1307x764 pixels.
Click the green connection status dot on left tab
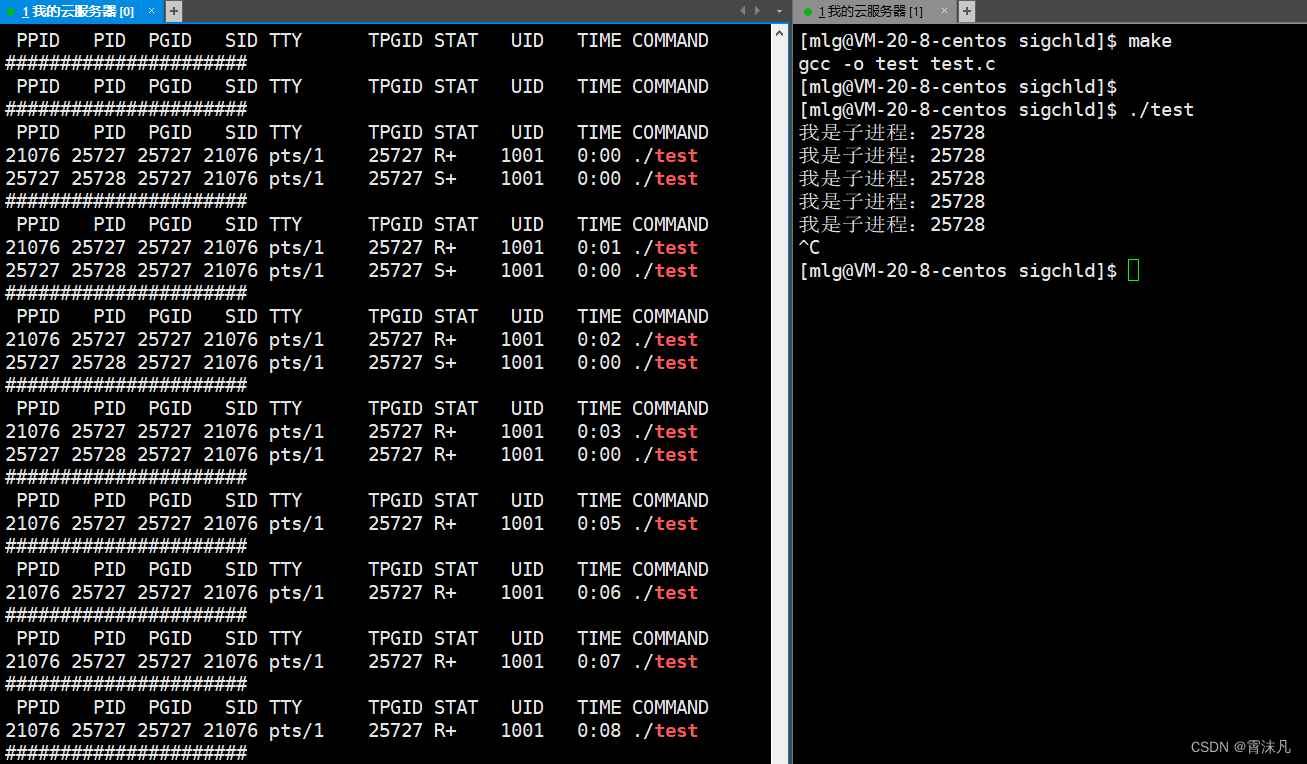click(12, 11)
